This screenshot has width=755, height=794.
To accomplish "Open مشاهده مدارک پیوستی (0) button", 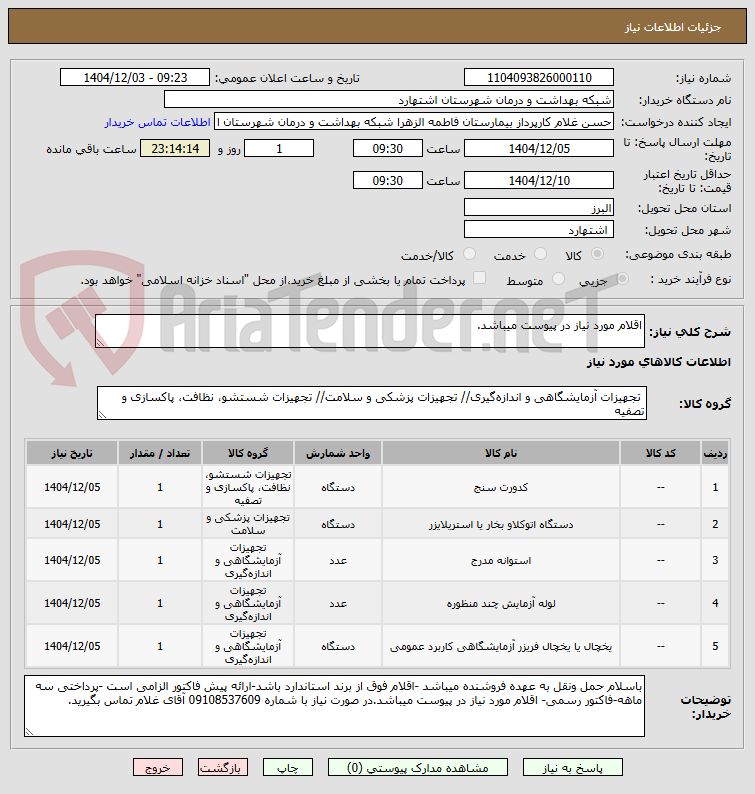I will (418, 768).
